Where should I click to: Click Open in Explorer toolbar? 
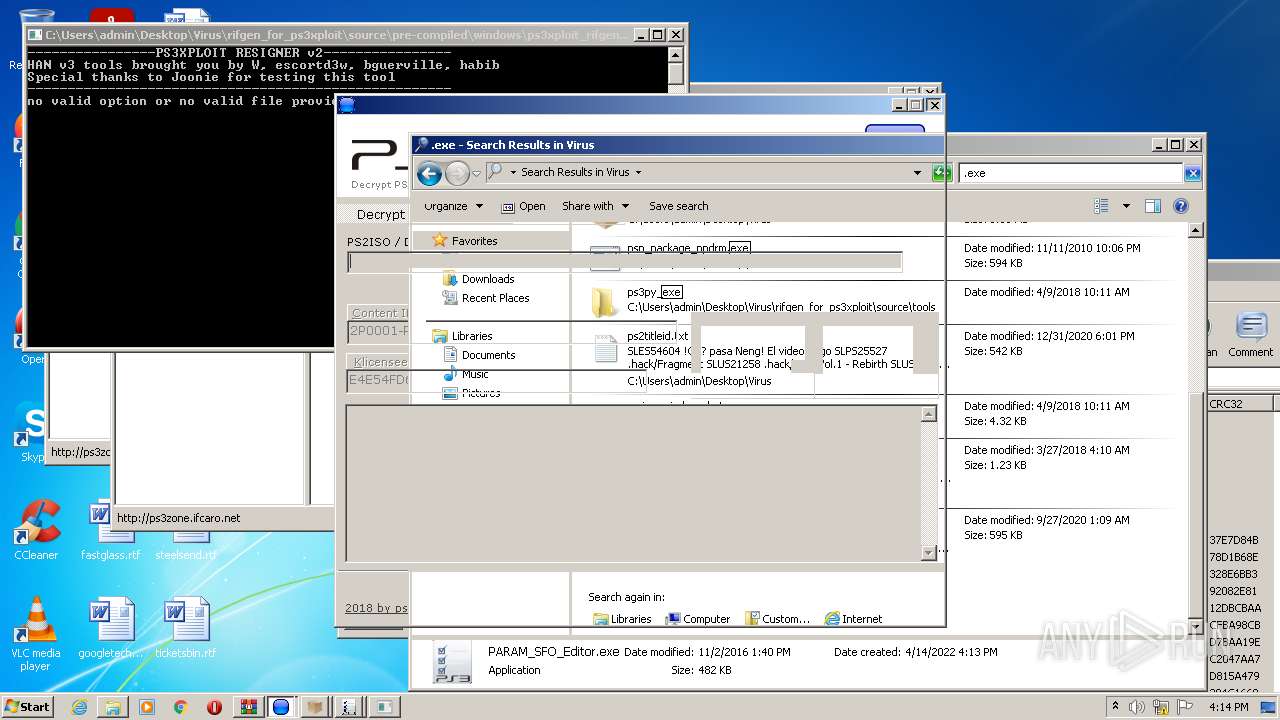click(523, 206)
